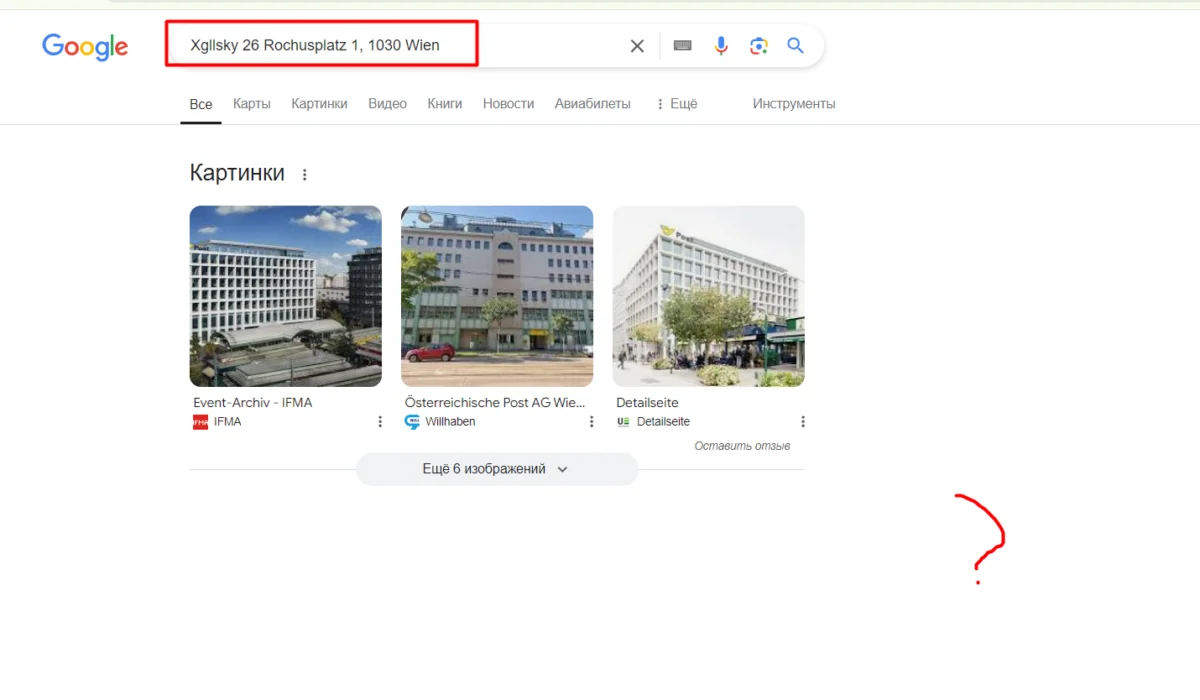Click the Оставить отзыв feedback link
Image resolution: width=1200 pixels, height=700 pixels.
pos(743,446)
